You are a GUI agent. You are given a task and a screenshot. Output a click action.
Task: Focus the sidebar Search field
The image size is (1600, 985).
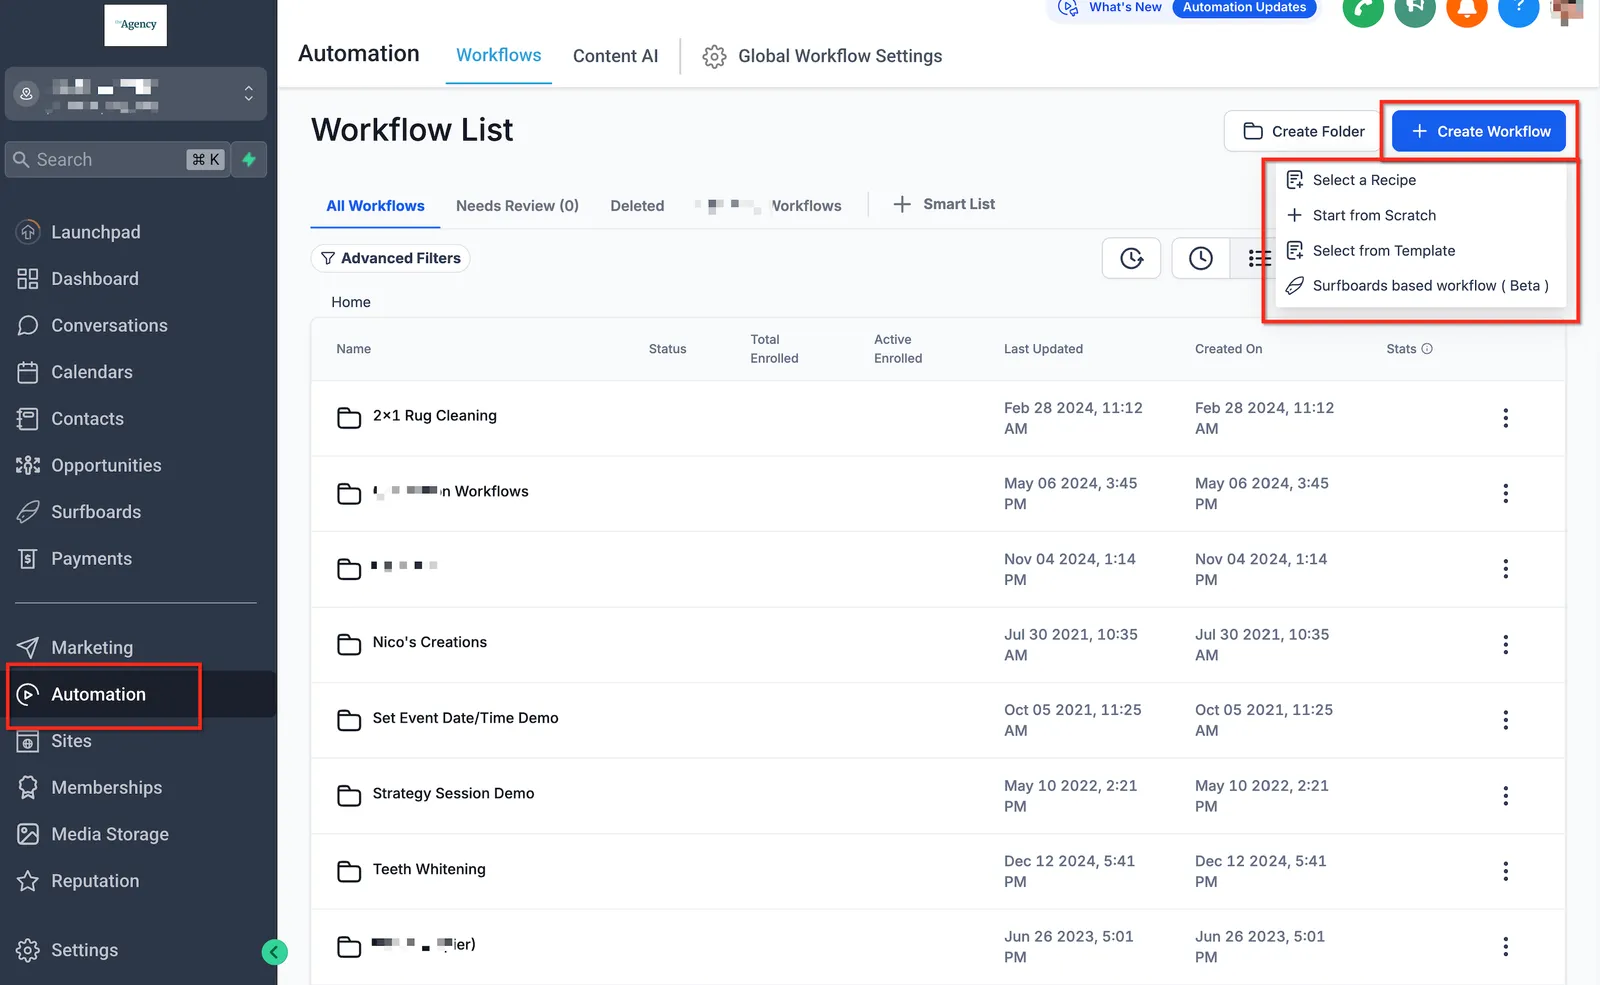click(118, 159)
